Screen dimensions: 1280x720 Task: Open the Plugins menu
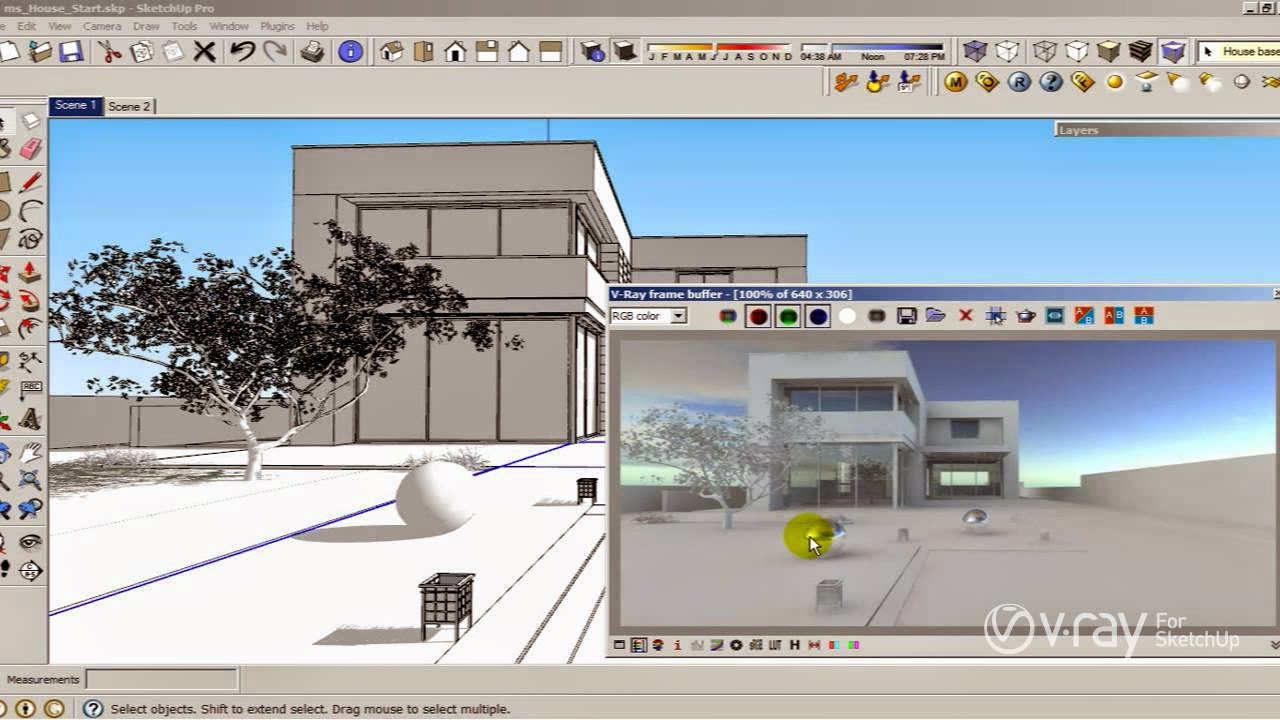click(x=277, y=26)
